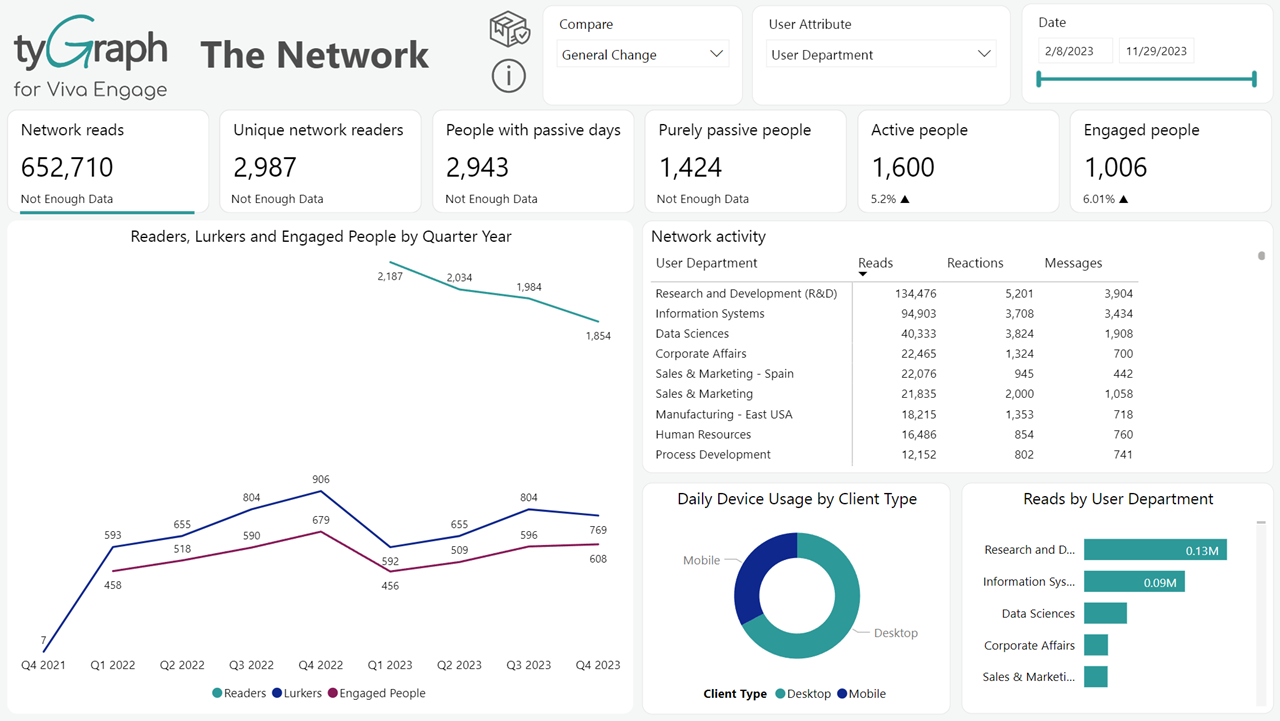Click the end date field 11/29/2023

coord(1156,51)
